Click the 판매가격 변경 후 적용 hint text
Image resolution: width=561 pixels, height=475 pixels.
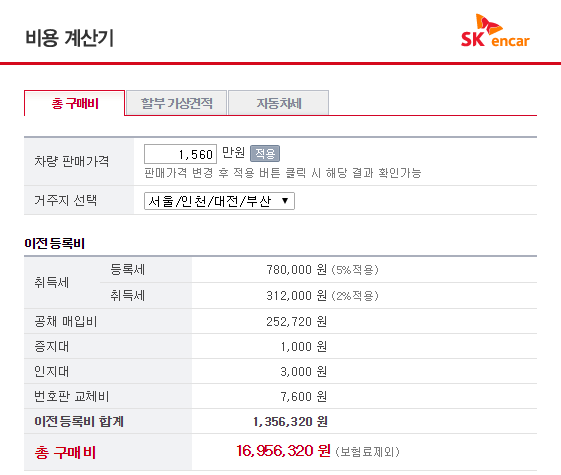[283, 173]
